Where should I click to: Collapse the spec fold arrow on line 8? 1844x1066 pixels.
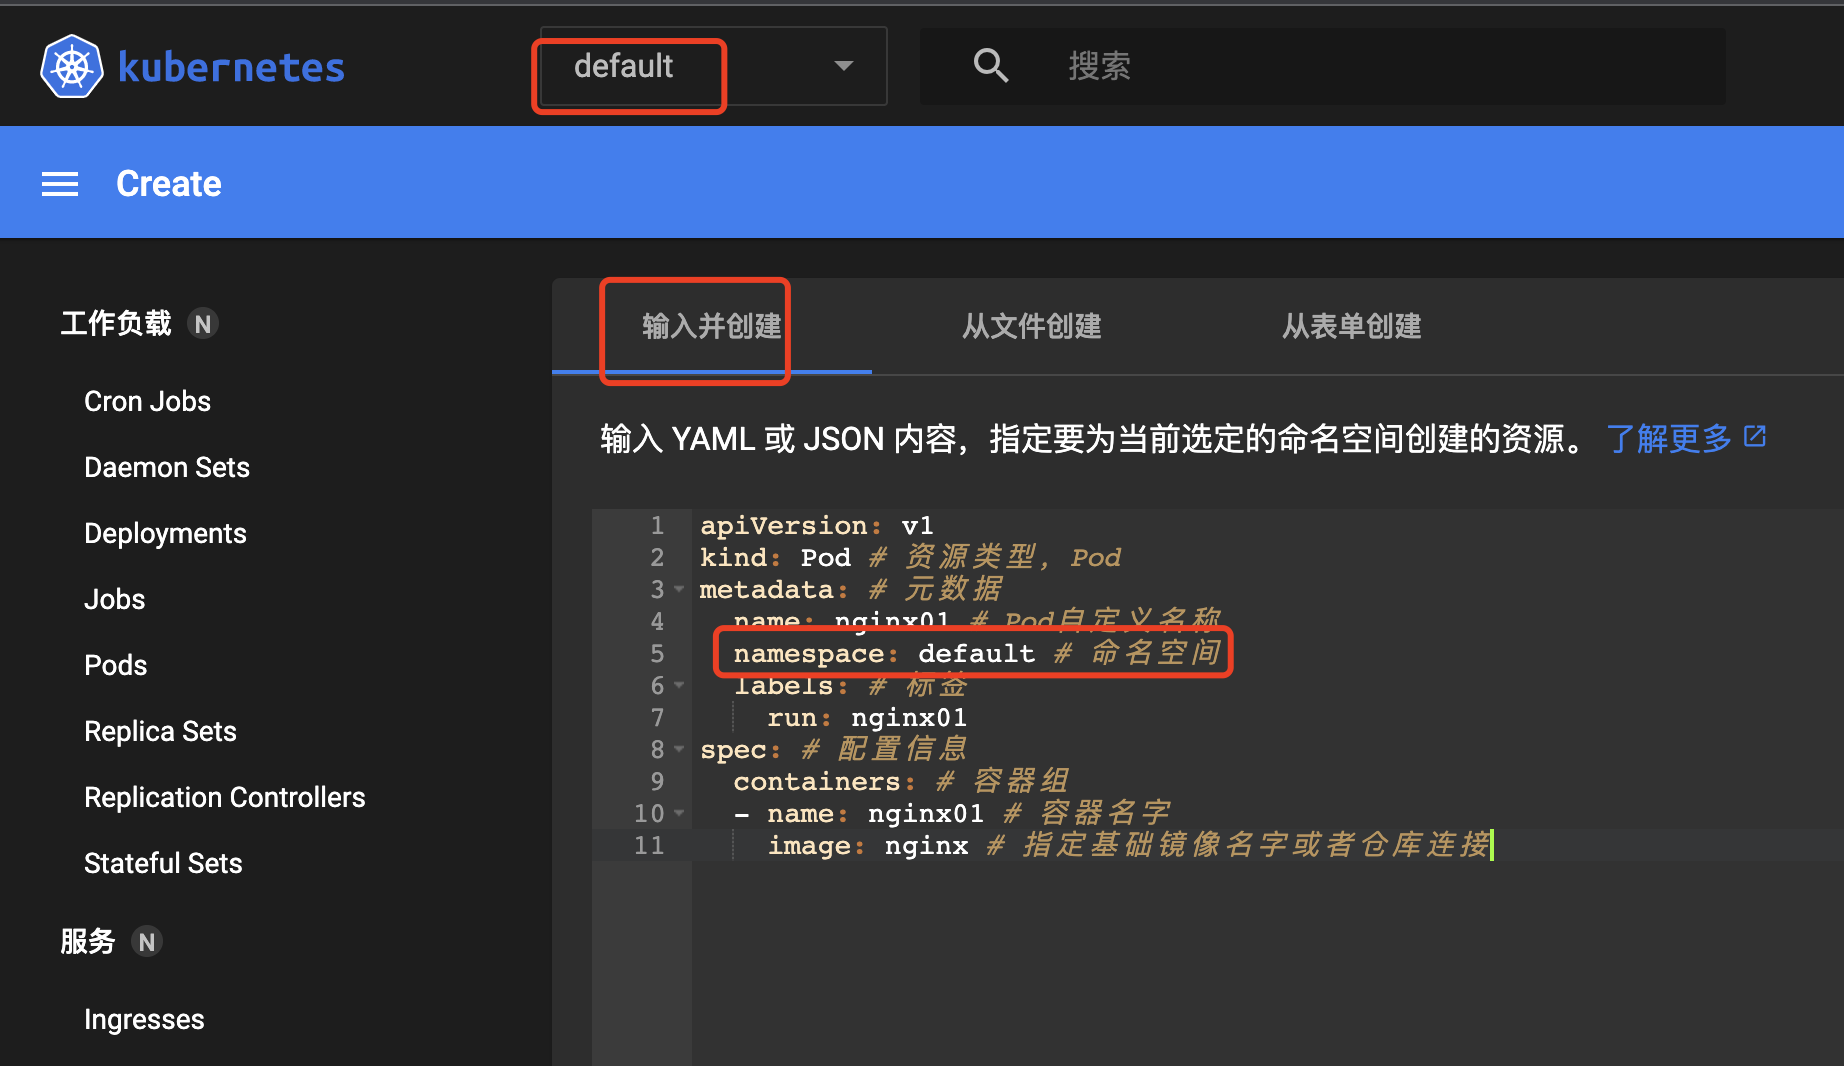679,750
